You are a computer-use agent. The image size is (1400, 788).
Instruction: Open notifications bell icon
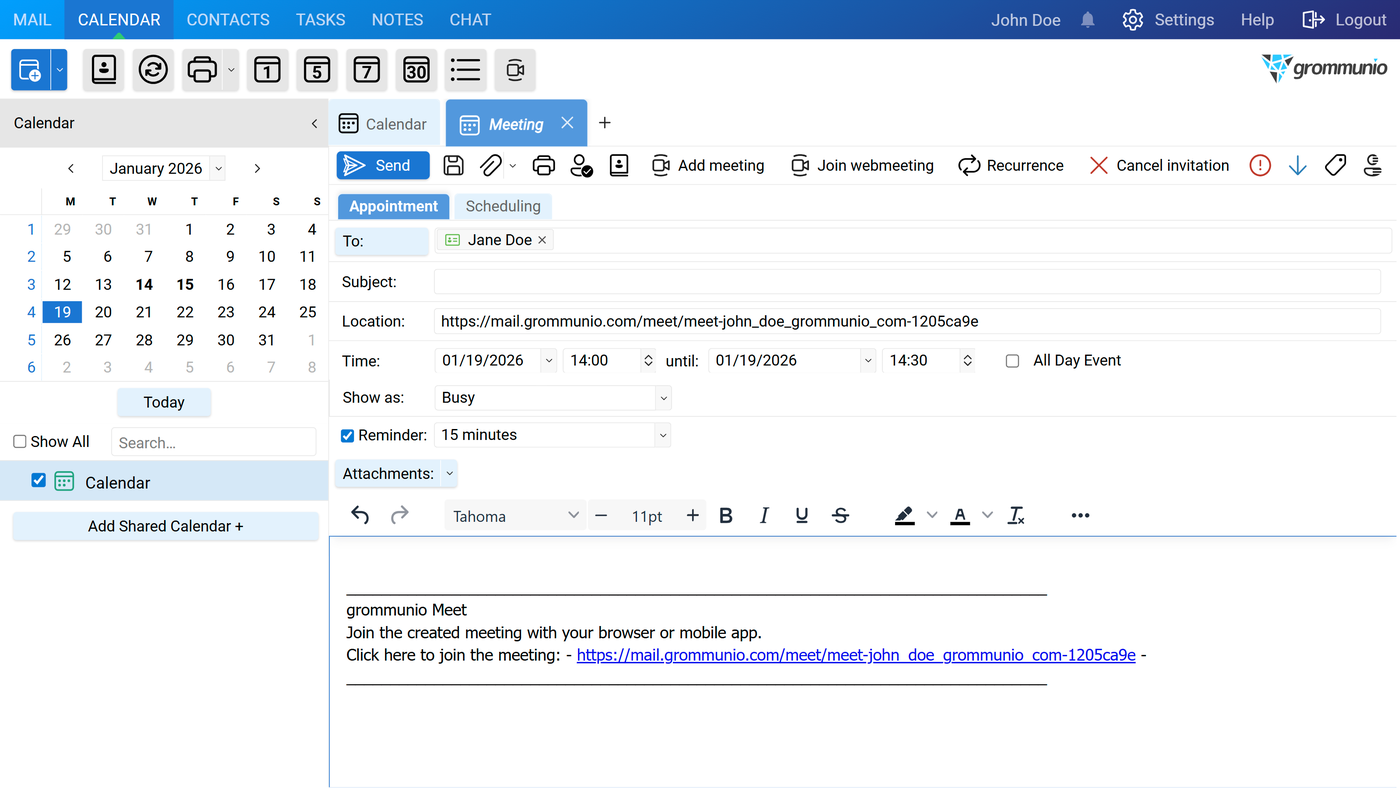[x=1088, y=20]
